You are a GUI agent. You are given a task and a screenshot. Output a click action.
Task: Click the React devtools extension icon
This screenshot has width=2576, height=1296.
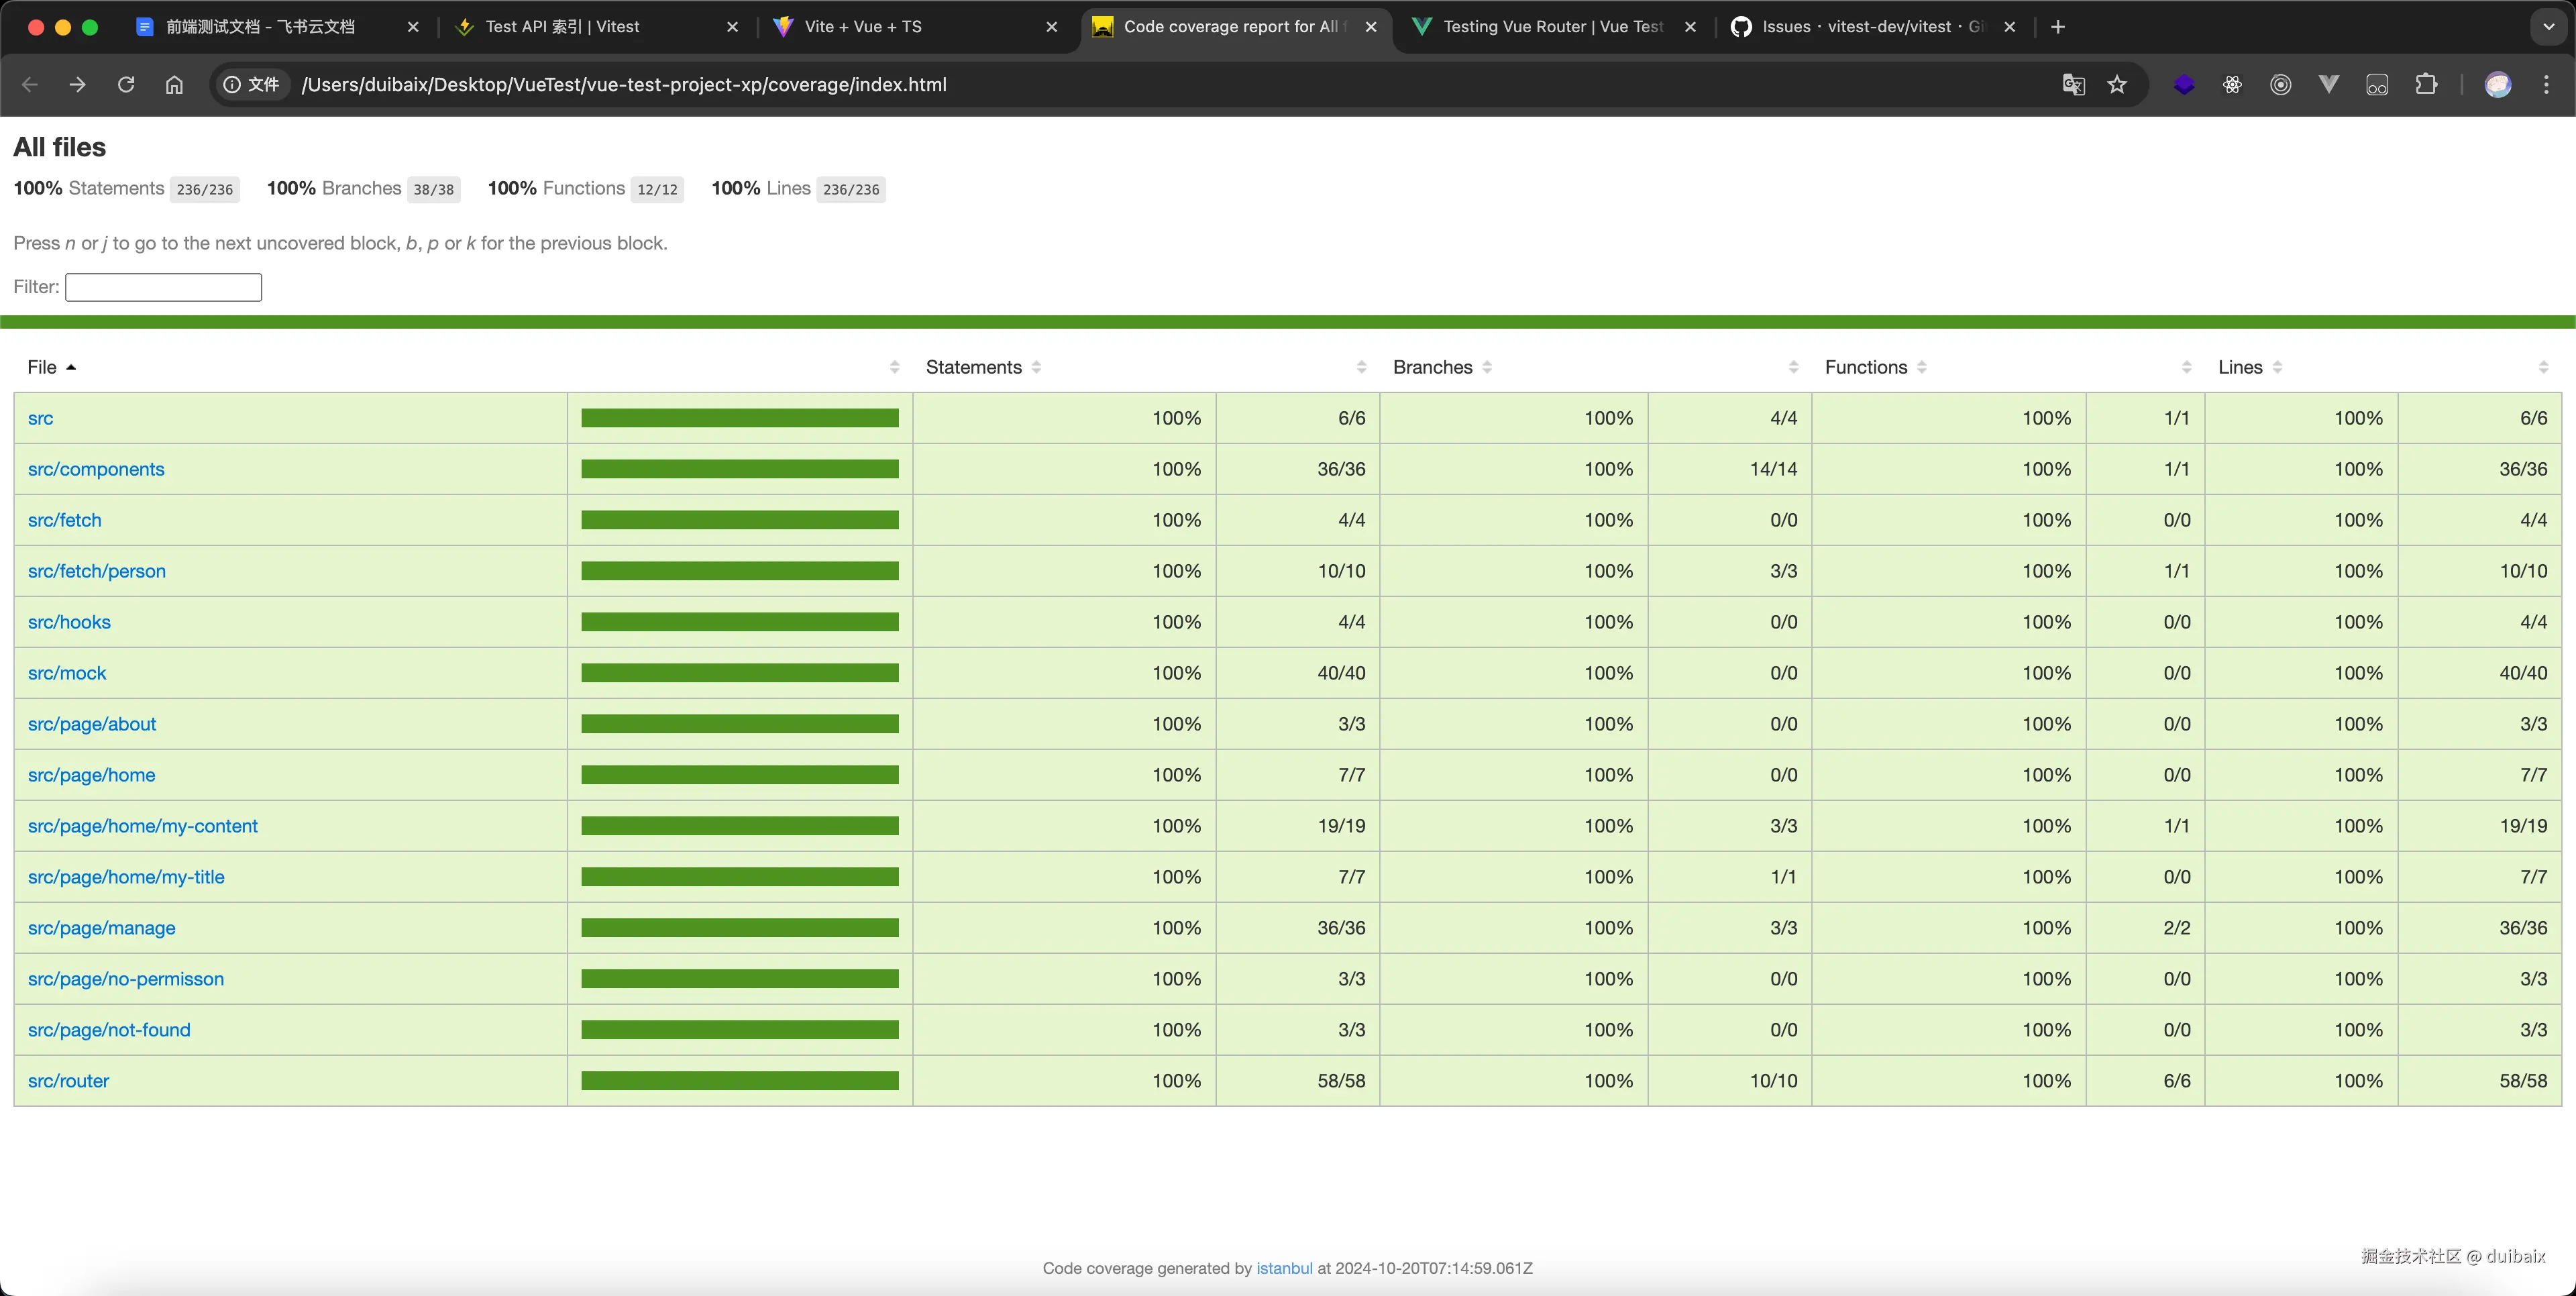(2232, 85)
